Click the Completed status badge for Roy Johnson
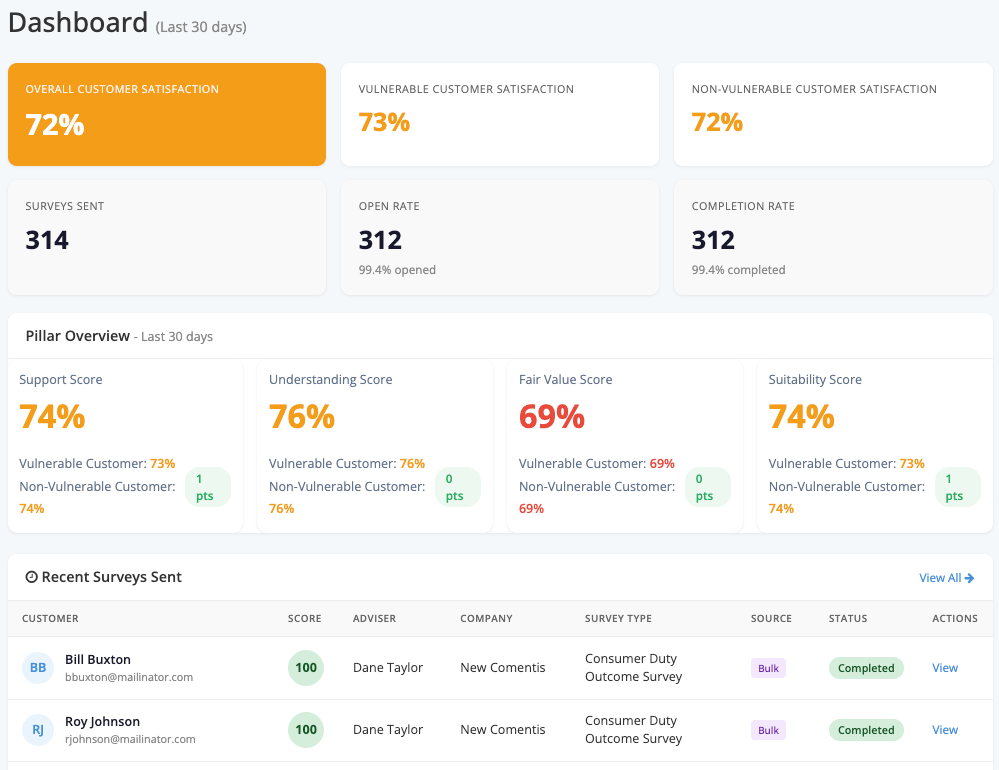This screenshot has height=770, width=999. pos(866,730)
